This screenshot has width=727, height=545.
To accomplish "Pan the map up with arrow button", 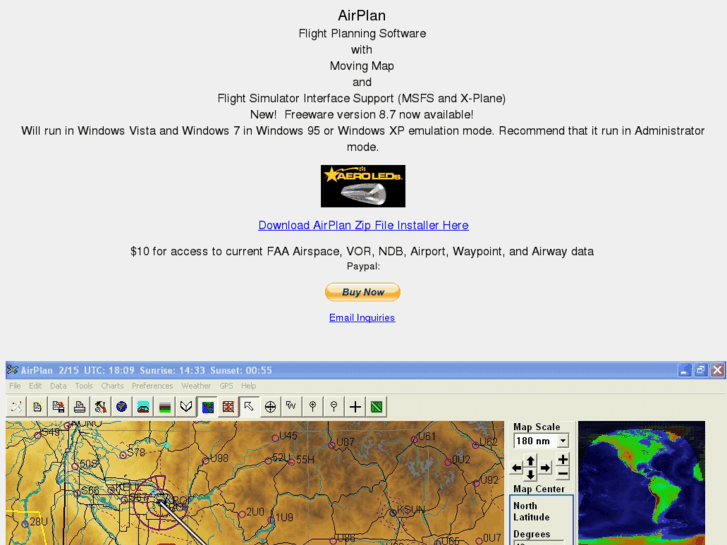I will pyautogui.click(x=531, y=461).
